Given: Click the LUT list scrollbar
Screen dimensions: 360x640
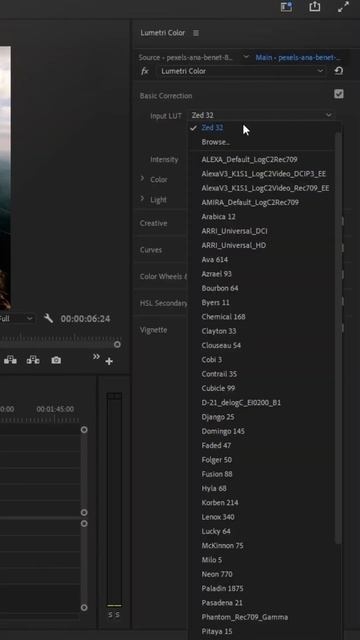Looking at the screenshot, I should [338, 337].
